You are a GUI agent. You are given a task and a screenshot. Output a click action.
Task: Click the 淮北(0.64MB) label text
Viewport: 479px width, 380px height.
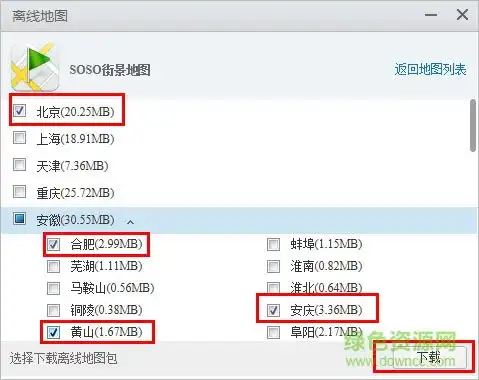pyautogui.click(x=326, y=288)
